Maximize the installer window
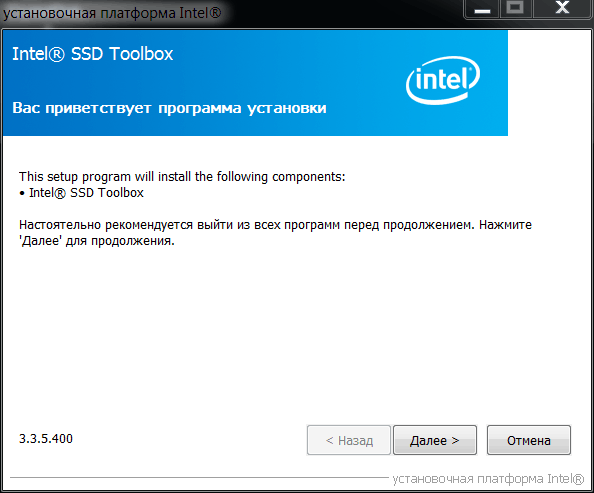 pyautogui.click(x=515, y=8)
